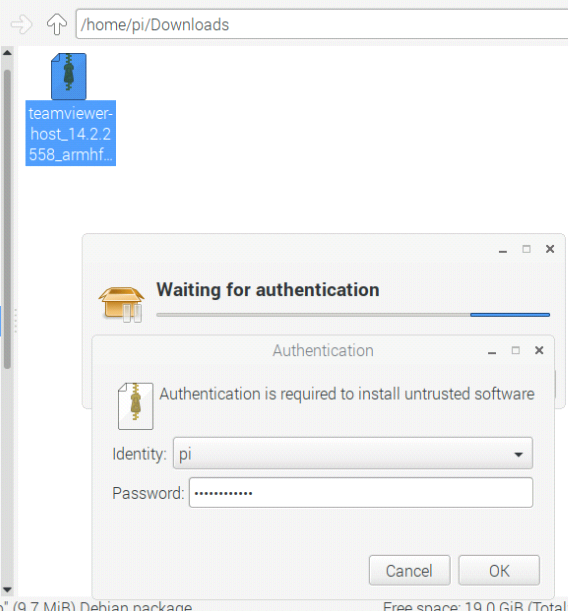
Task: Click the installation progress bar
Action: 353,314
